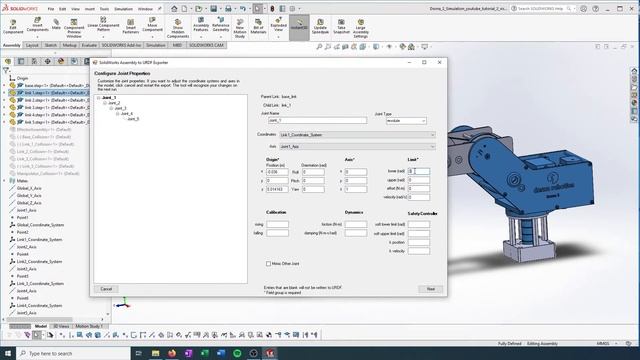Click Show Hidden Components
The width and height of the screenshot is (640, 360).
click(178, 28)
